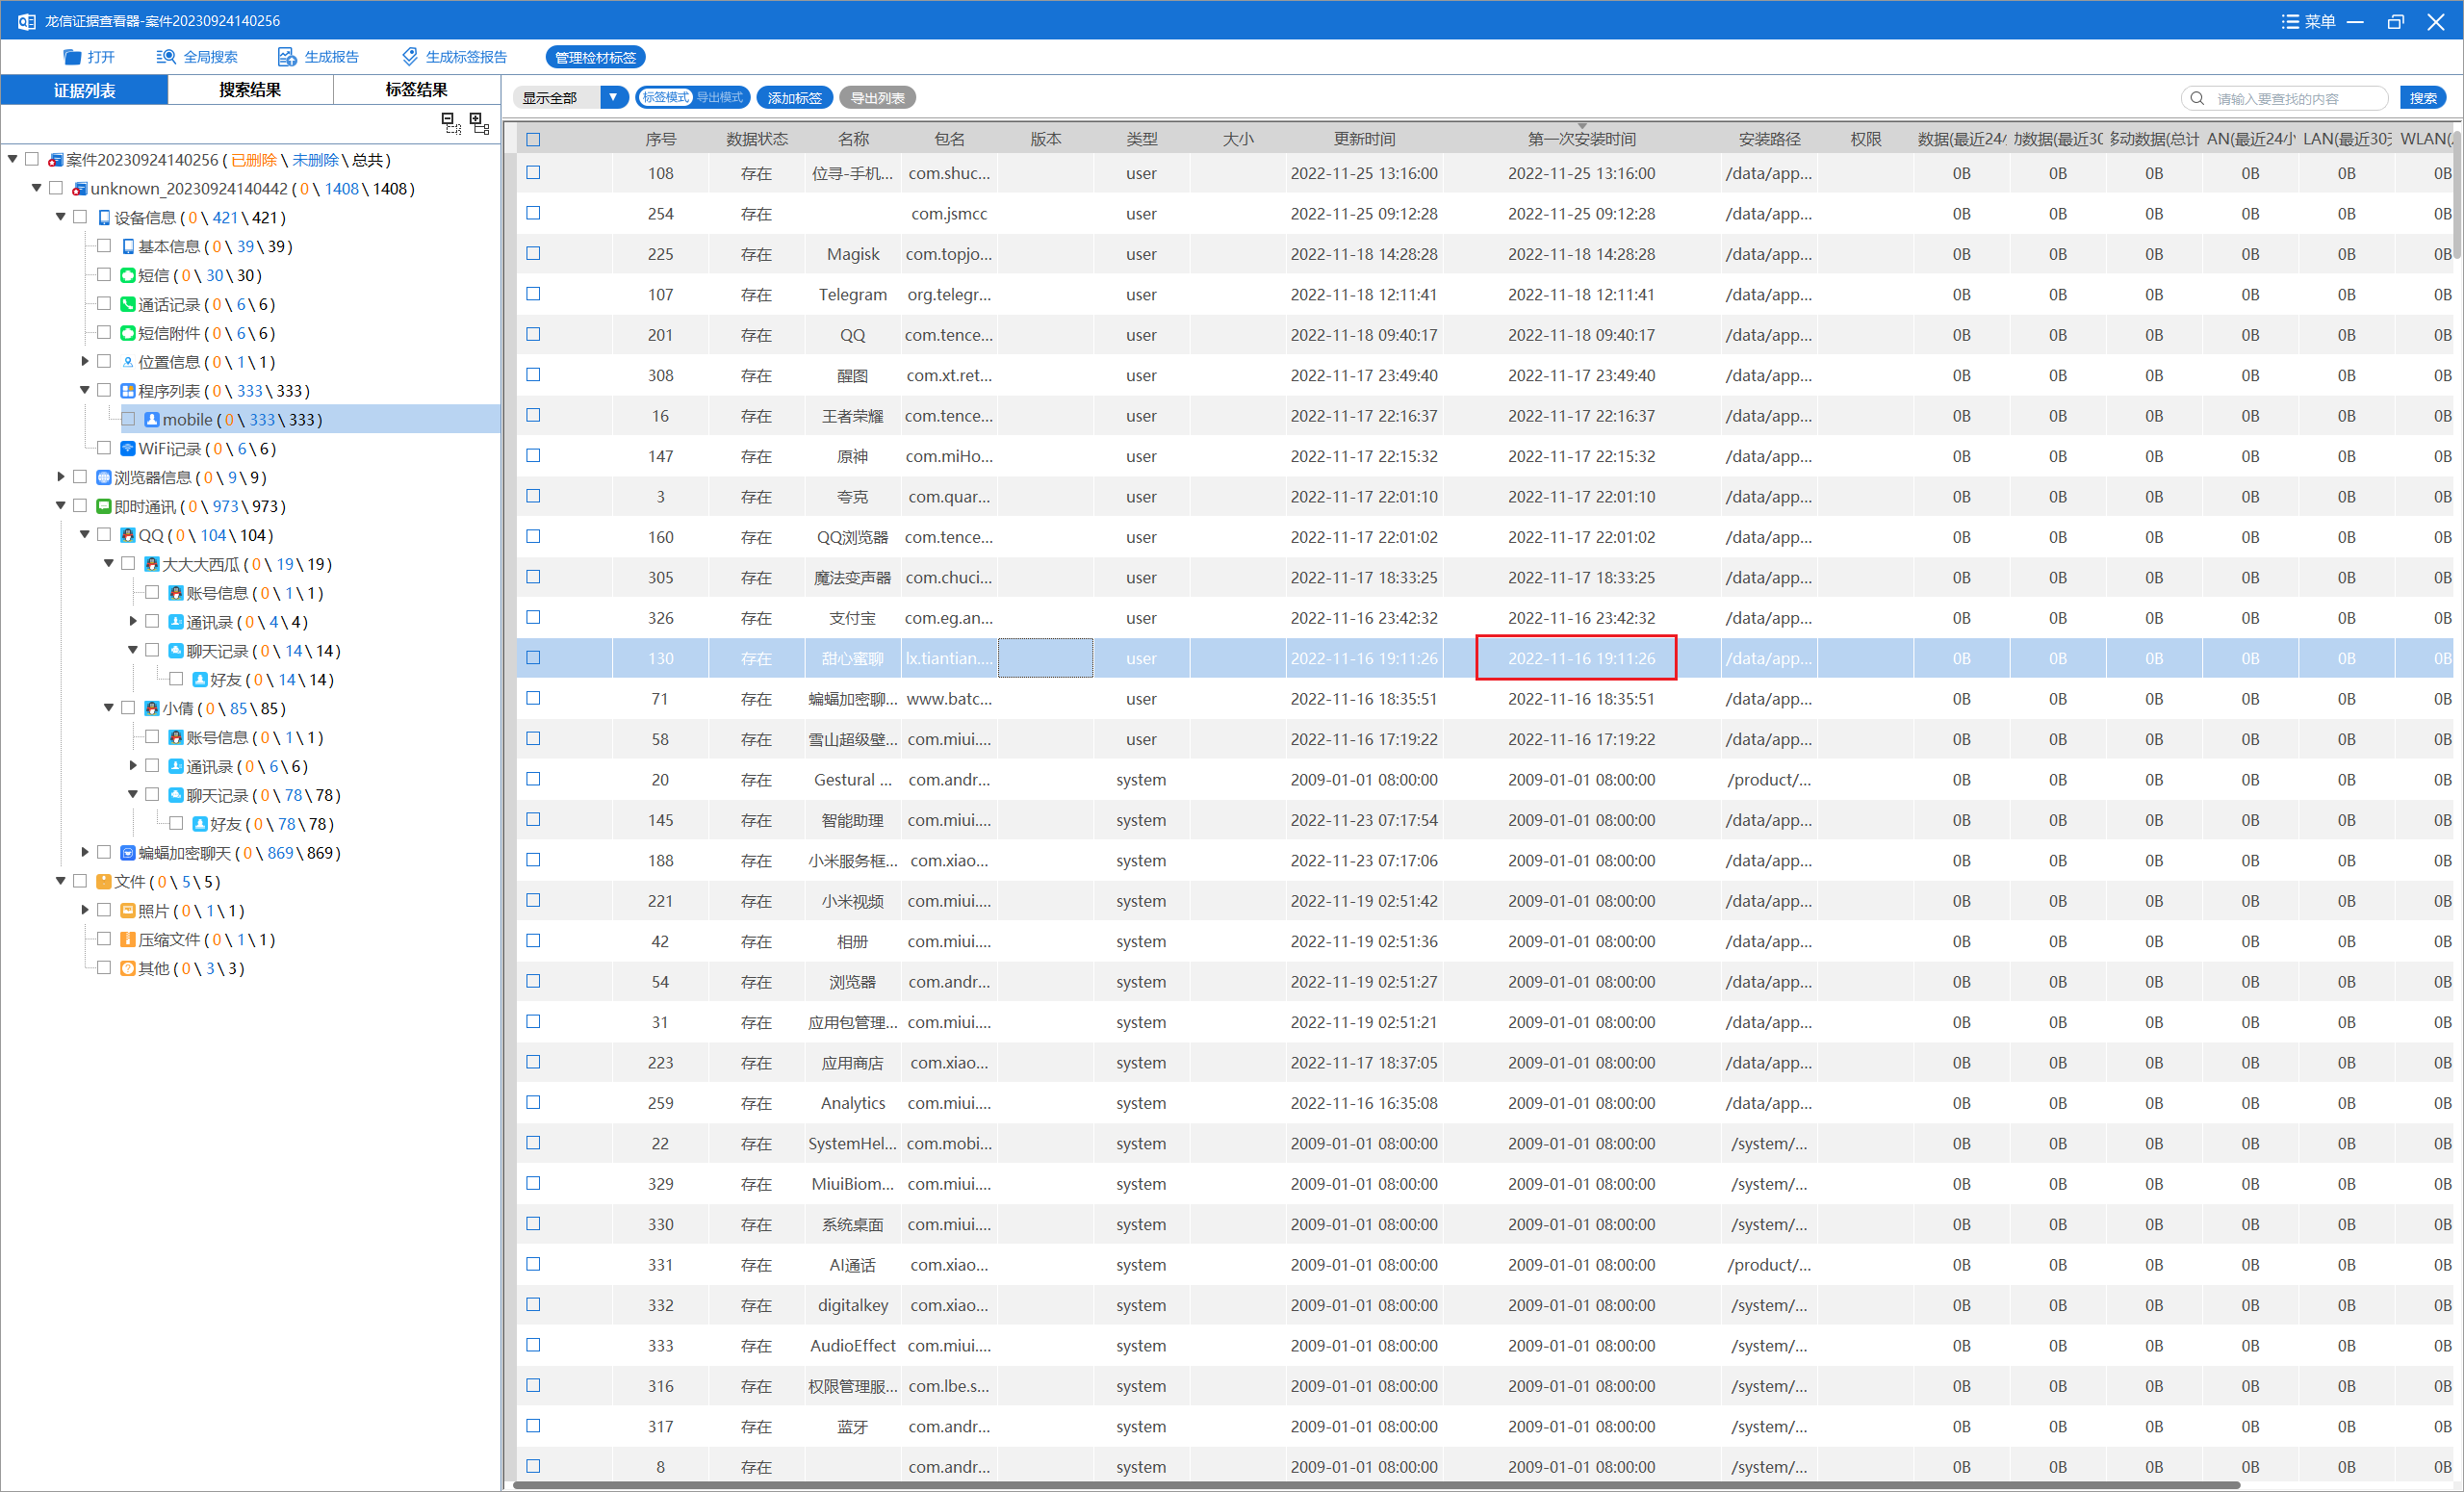Click the 浏览器信息 globe icon
Image resolution: width=2464 pixels, height=1492 pixels.
[104, 477]
